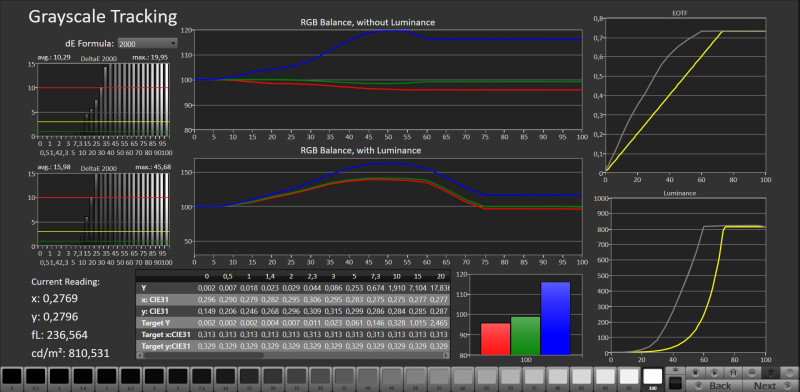
Task: Click the 'fL: 236,564' current reading
Action: point(60,335)
